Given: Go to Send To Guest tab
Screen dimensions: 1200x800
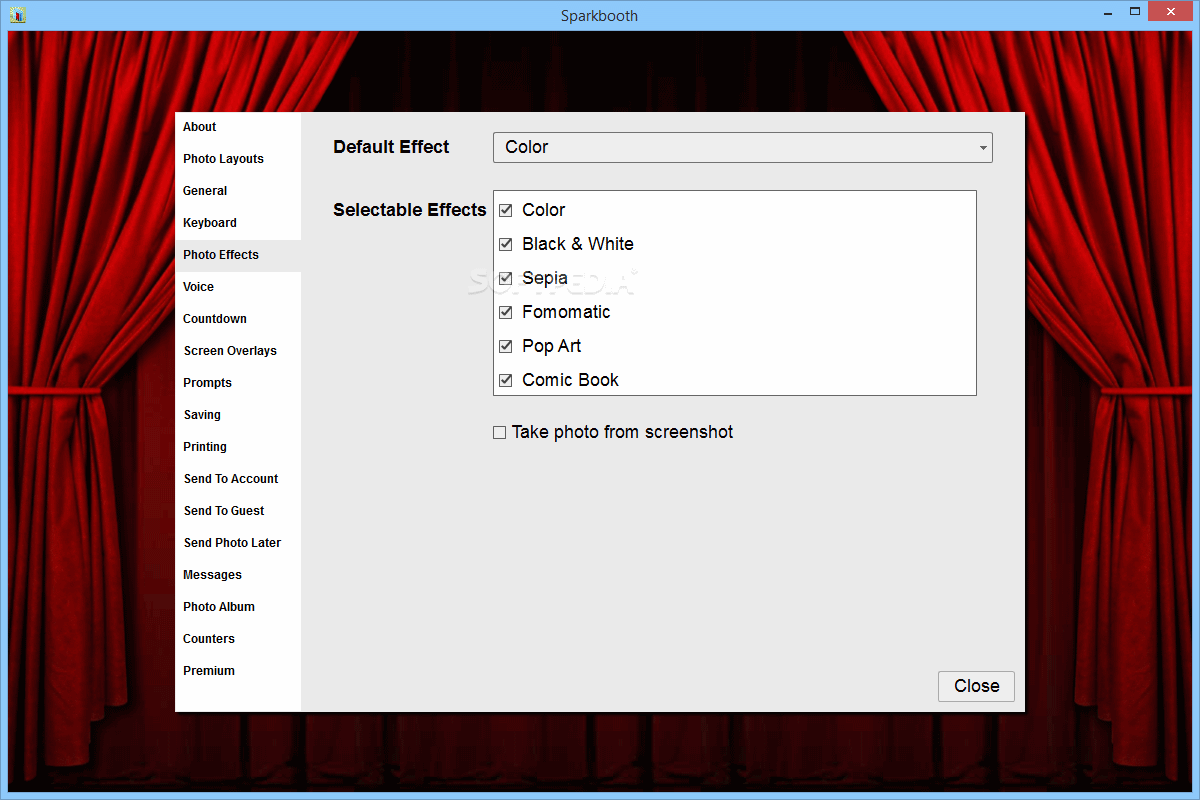Looking at the screenshot, I should point(238,511).
